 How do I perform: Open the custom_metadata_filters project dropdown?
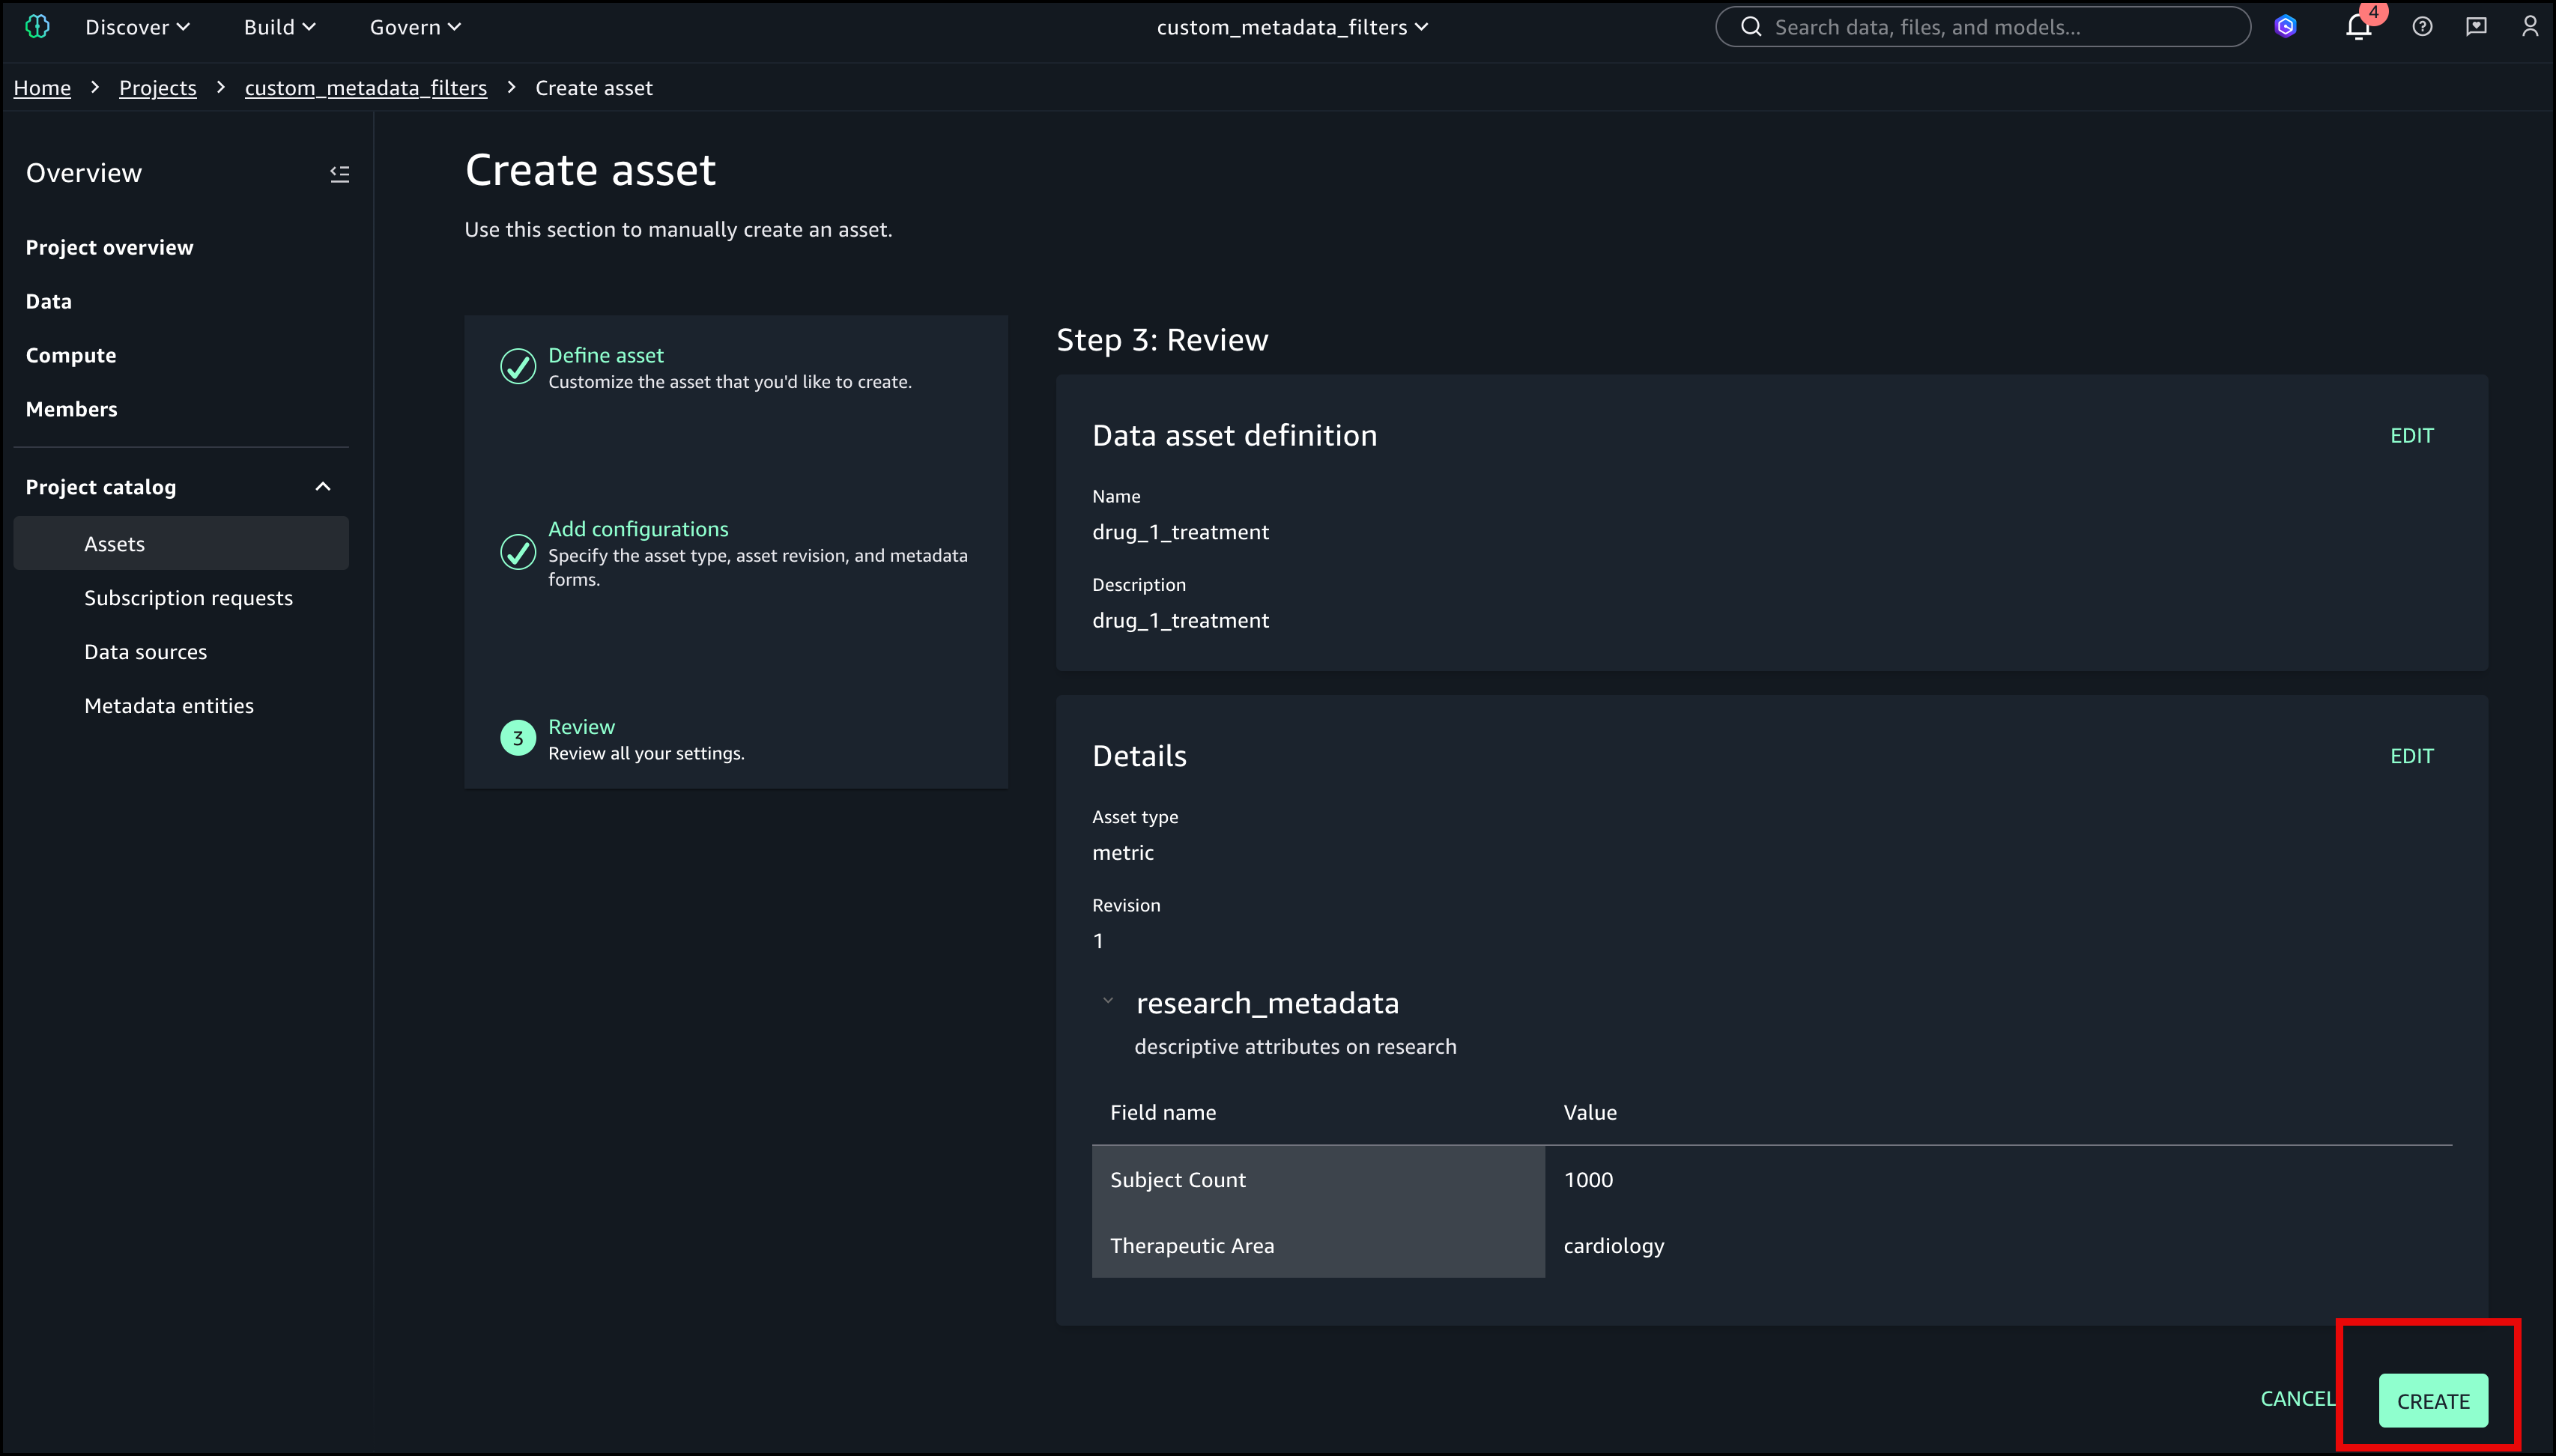(x=1292, y=27)
